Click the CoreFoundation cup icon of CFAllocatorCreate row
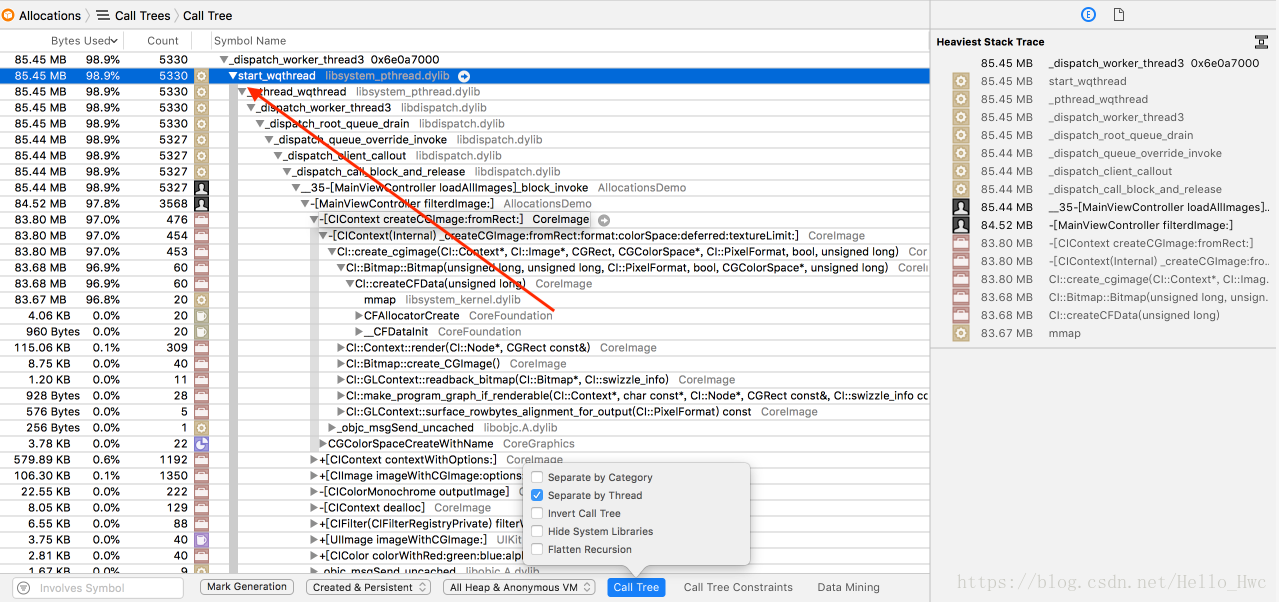Image resolution: width=1279 pixels, height=602 pixels. (x=201, y=316)
